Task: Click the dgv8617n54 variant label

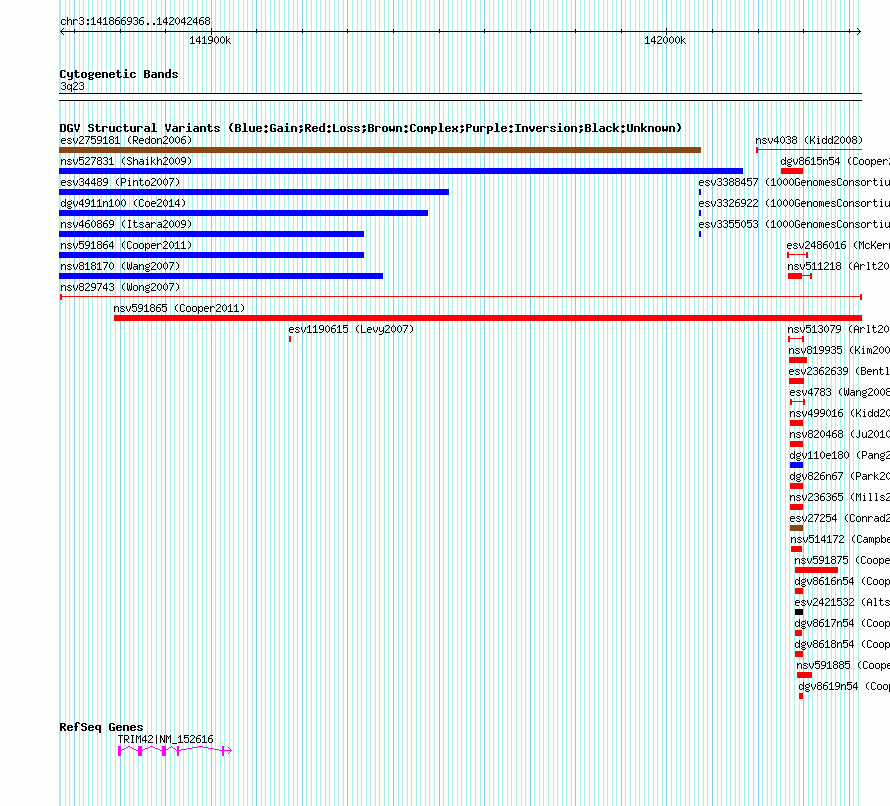Action: coord(842,623)
